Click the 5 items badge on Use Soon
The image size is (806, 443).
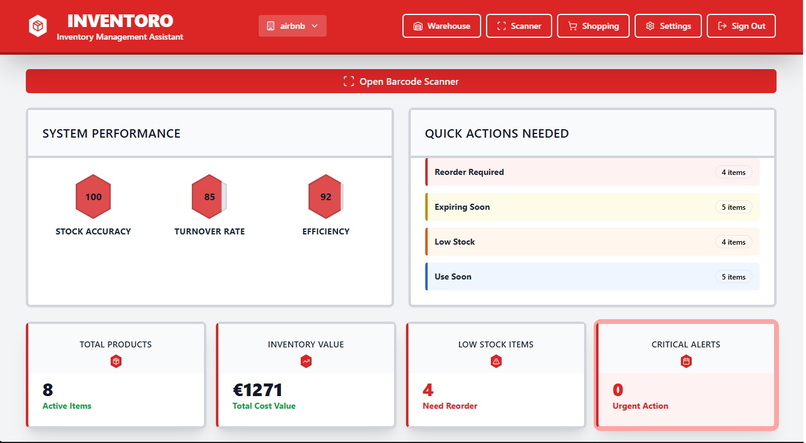click(734, 276)
